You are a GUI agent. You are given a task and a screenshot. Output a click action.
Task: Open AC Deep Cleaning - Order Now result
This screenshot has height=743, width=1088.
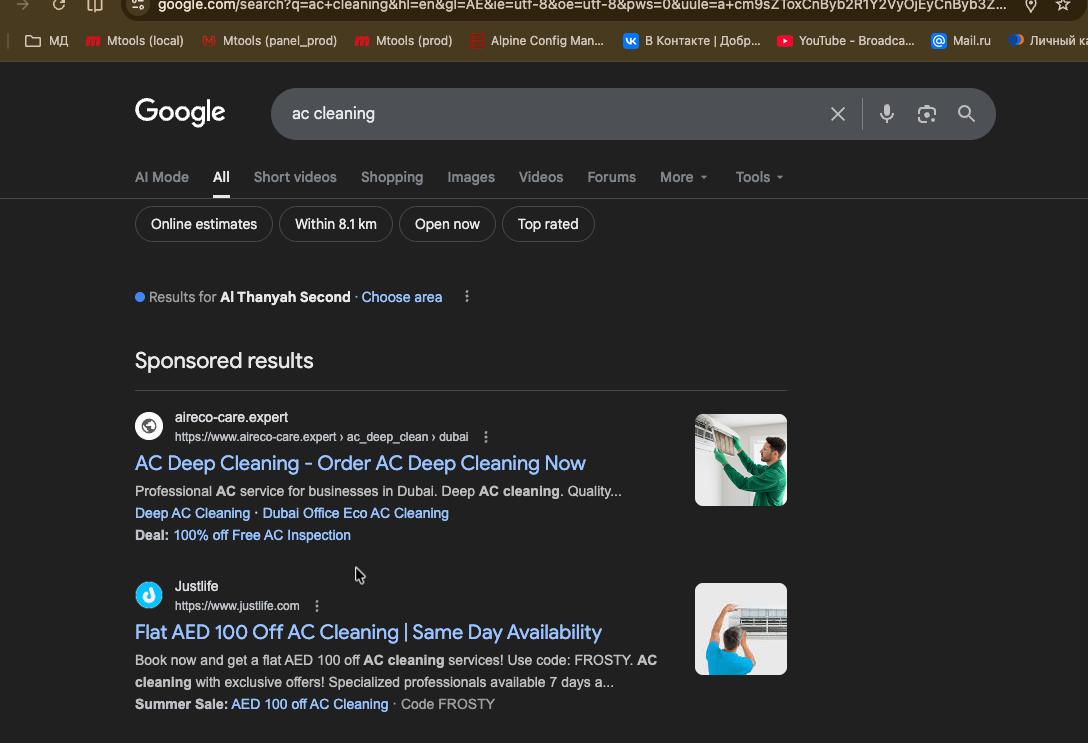click(x=360, y=463)
